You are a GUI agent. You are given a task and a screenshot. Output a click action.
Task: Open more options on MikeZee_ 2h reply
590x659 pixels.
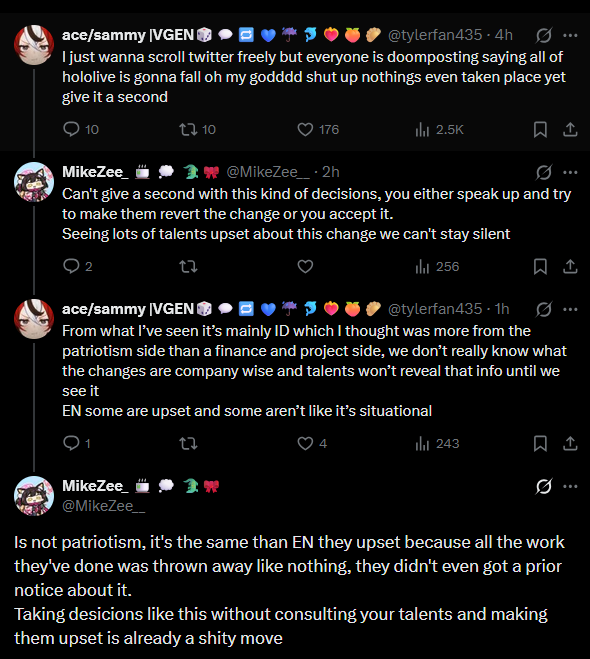tap(570, 172)
